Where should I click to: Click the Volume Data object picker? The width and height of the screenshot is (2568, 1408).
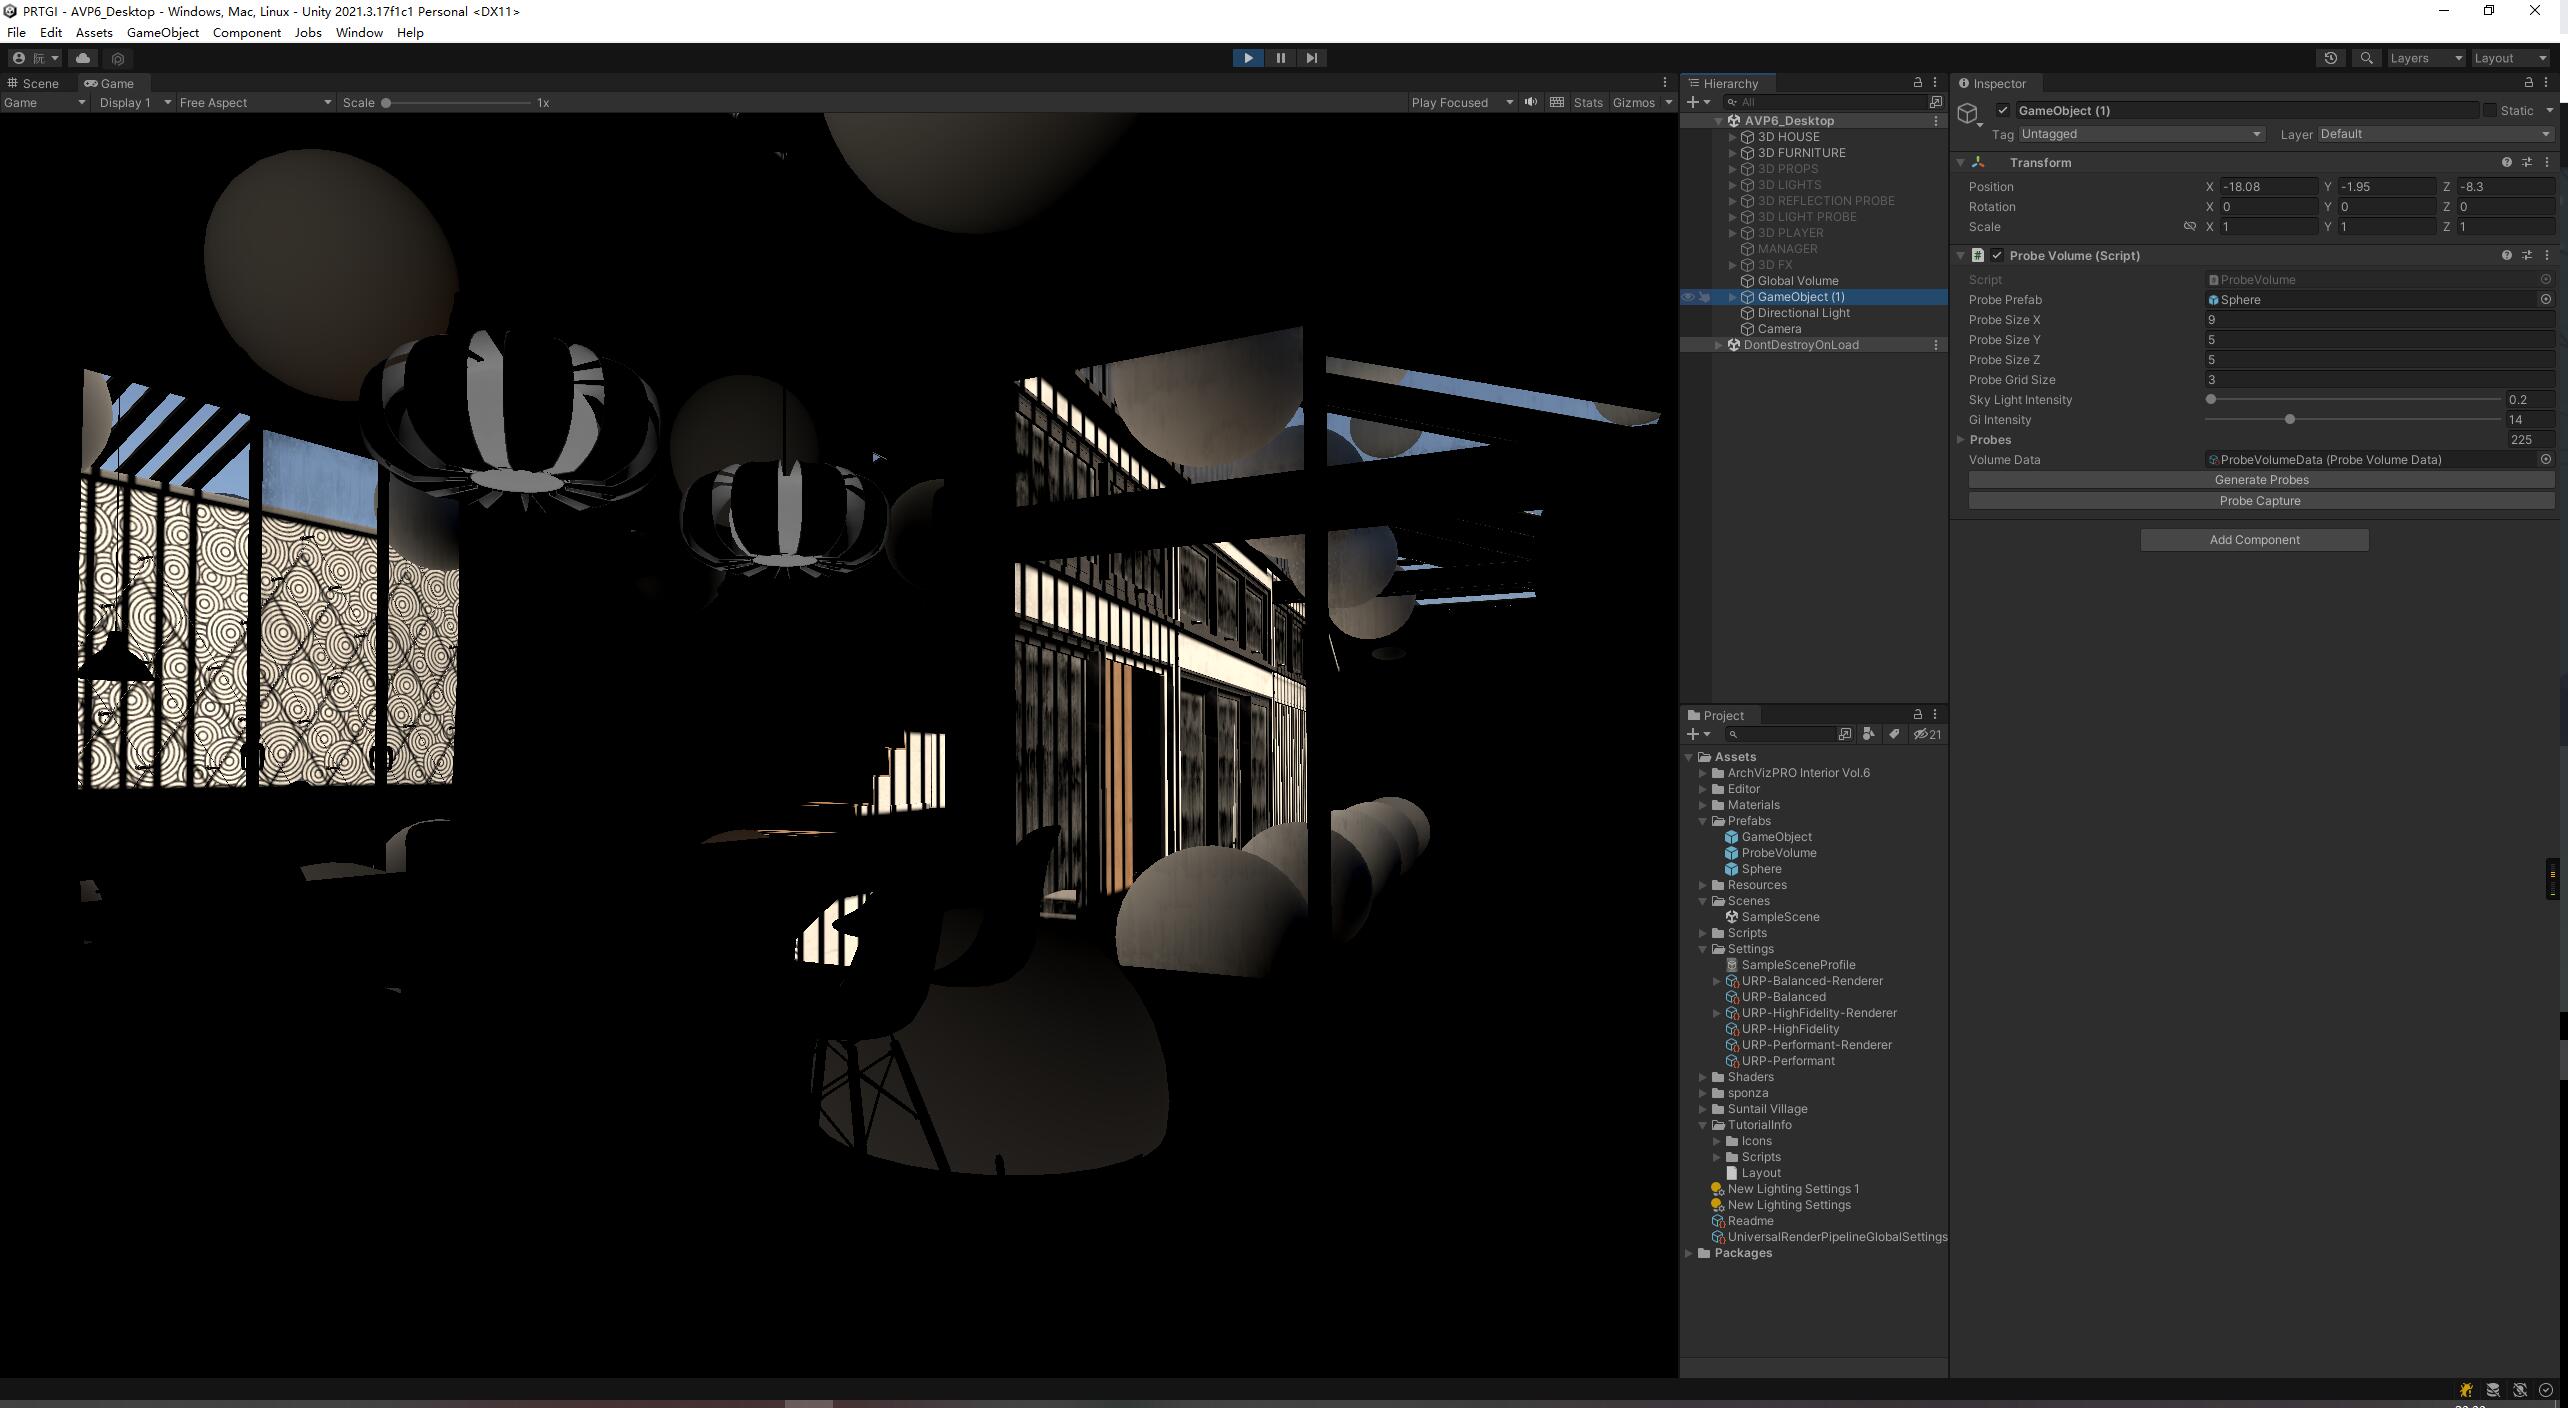point(2546,460)
